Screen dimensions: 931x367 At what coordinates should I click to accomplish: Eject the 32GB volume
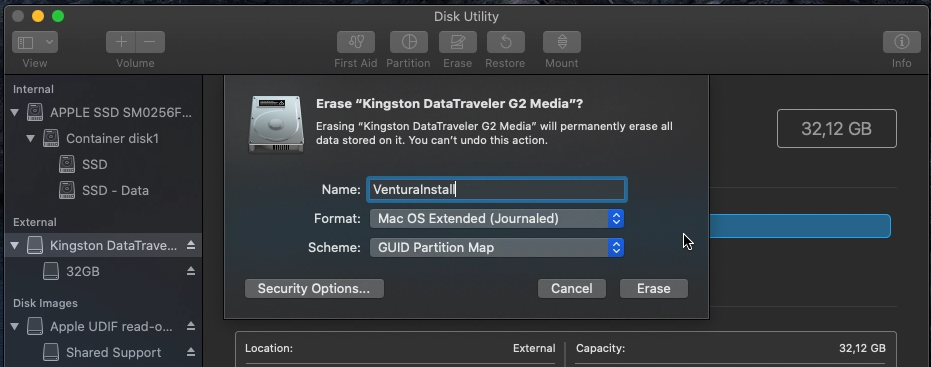pos(191,271)
